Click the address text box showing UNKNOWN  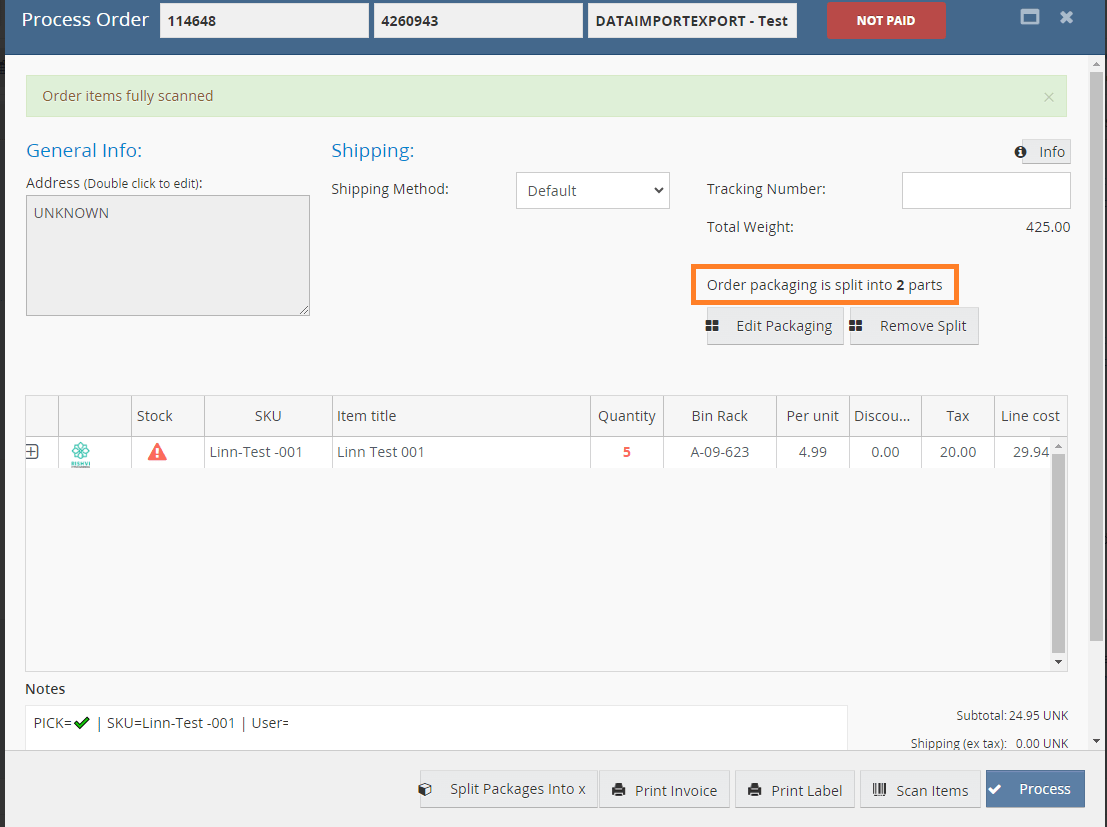pos(167,255)
